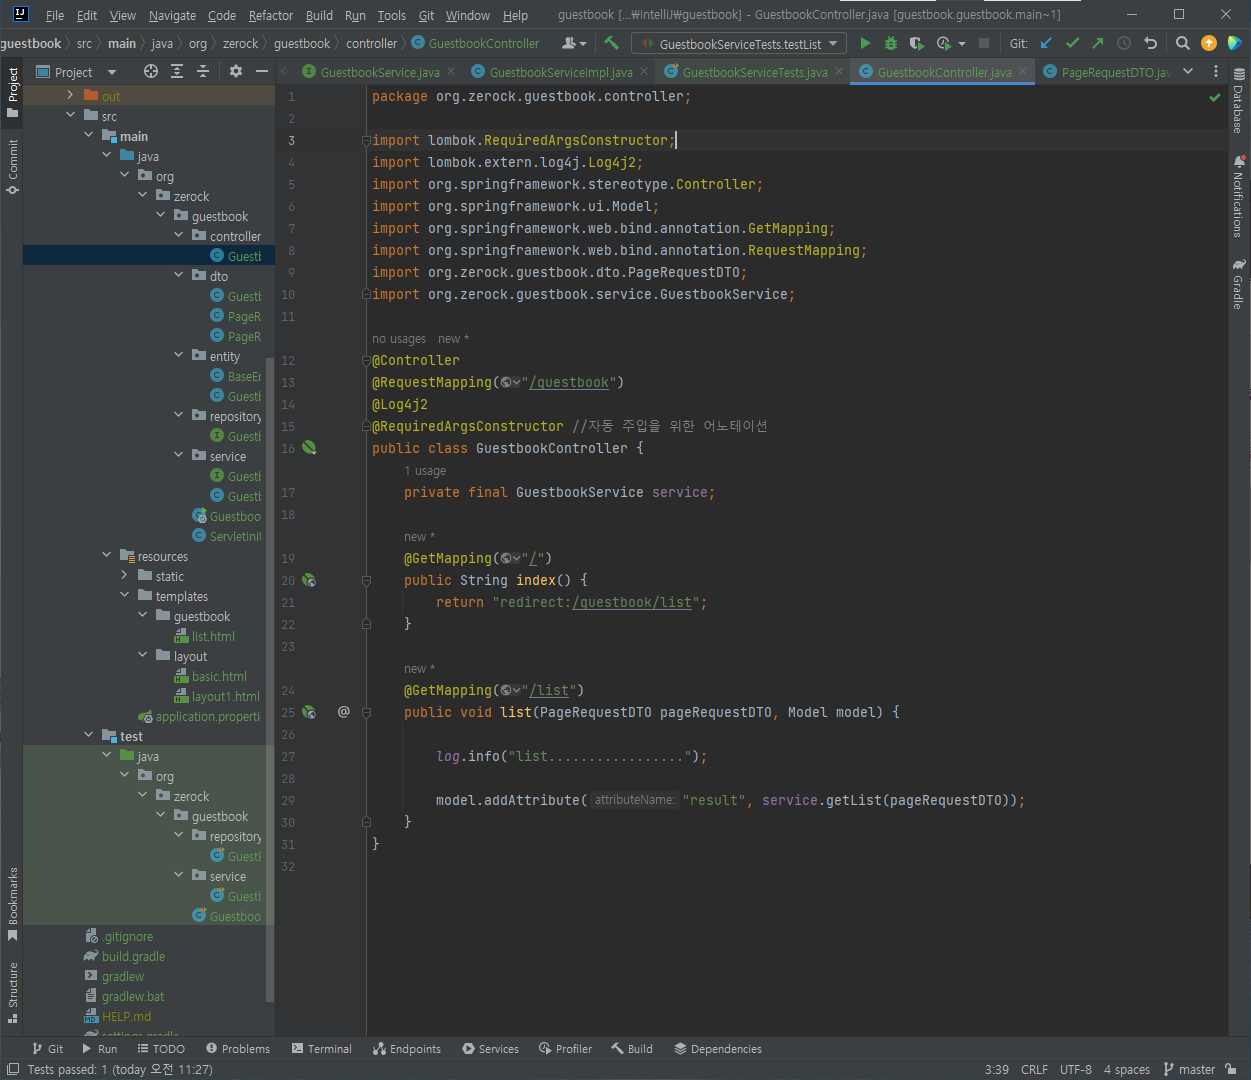Viewport: 1251px width, 1080px height.
Task: Click the master Git branch widget
Action: pyautogui.click(x=1189, y=1069)
